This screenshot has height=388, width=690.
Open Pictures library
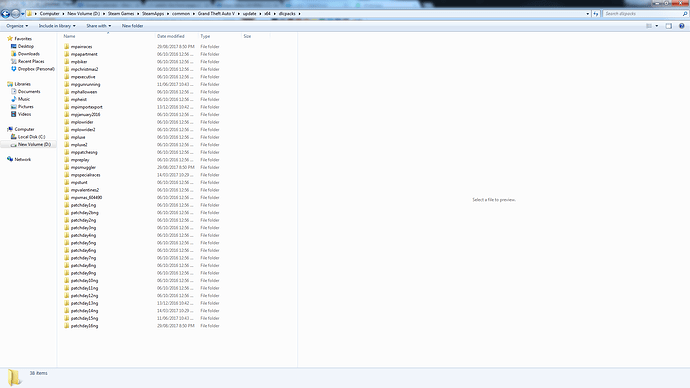click(x=26, y=106)
